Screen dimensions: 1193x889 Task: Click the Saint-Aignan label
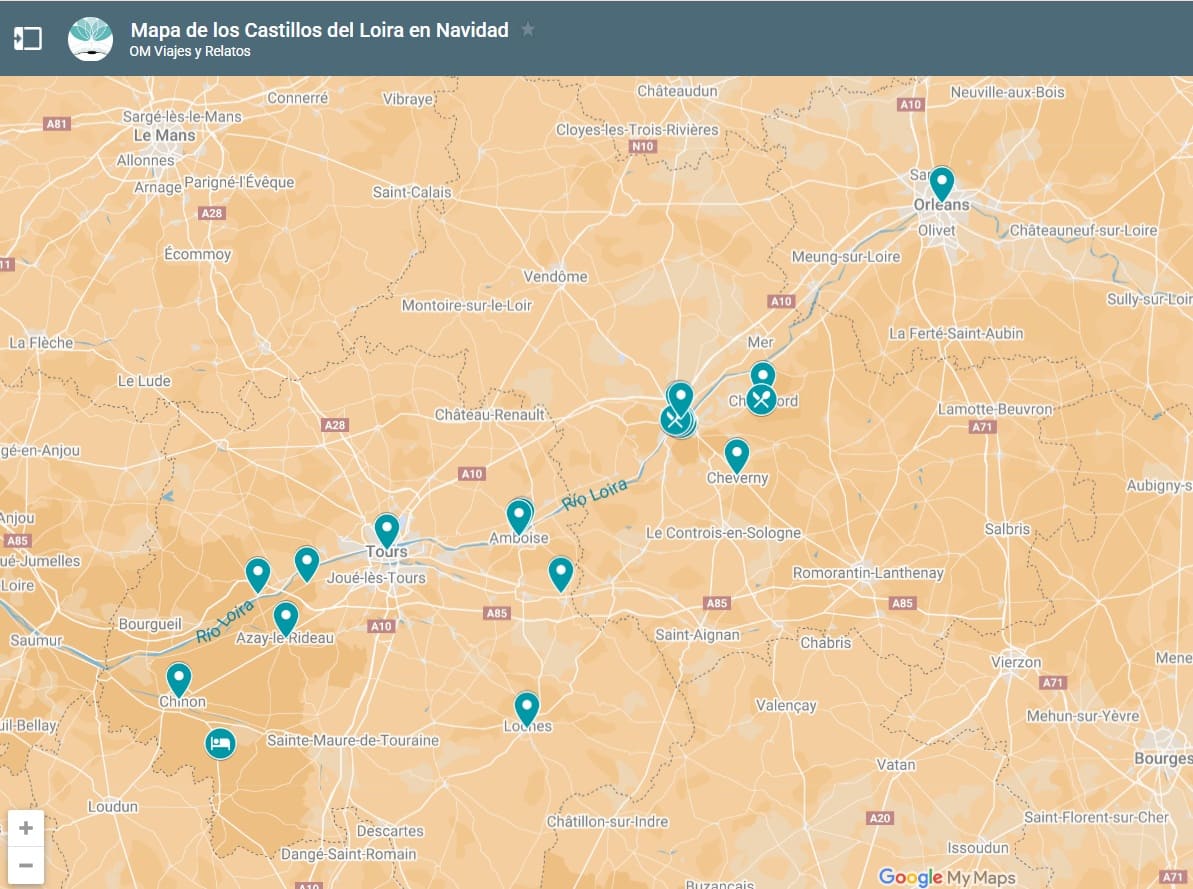point(697,635)
